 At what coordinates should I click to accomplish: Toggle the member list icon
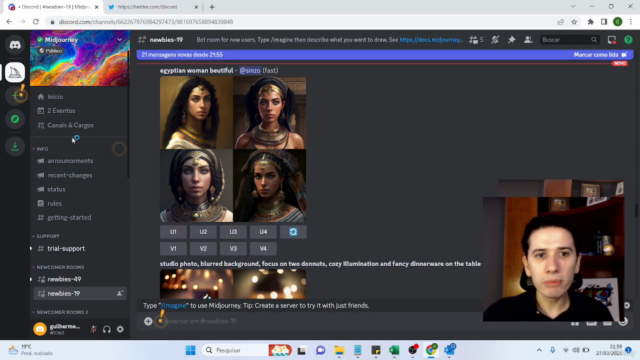coord(528,40)
